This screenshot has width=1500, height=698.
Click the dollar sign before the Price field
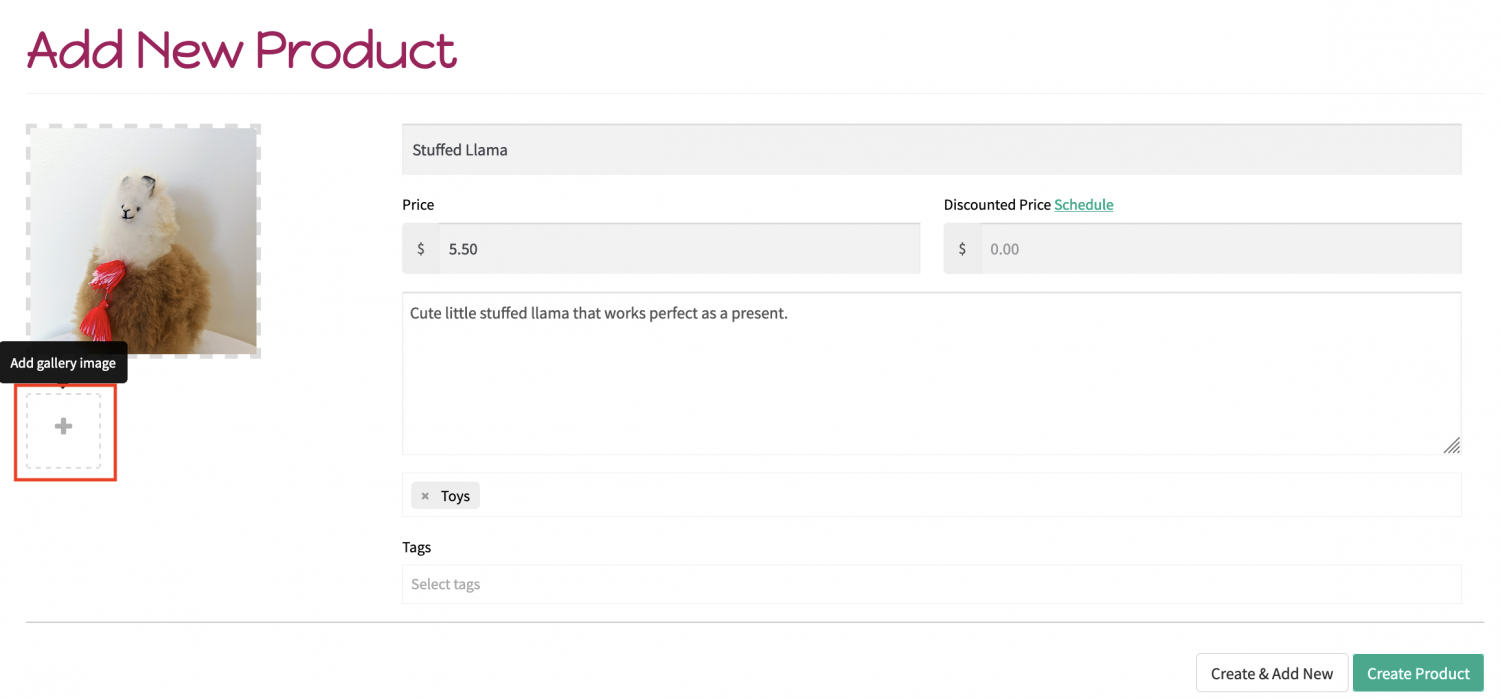(x=421, y=249)
